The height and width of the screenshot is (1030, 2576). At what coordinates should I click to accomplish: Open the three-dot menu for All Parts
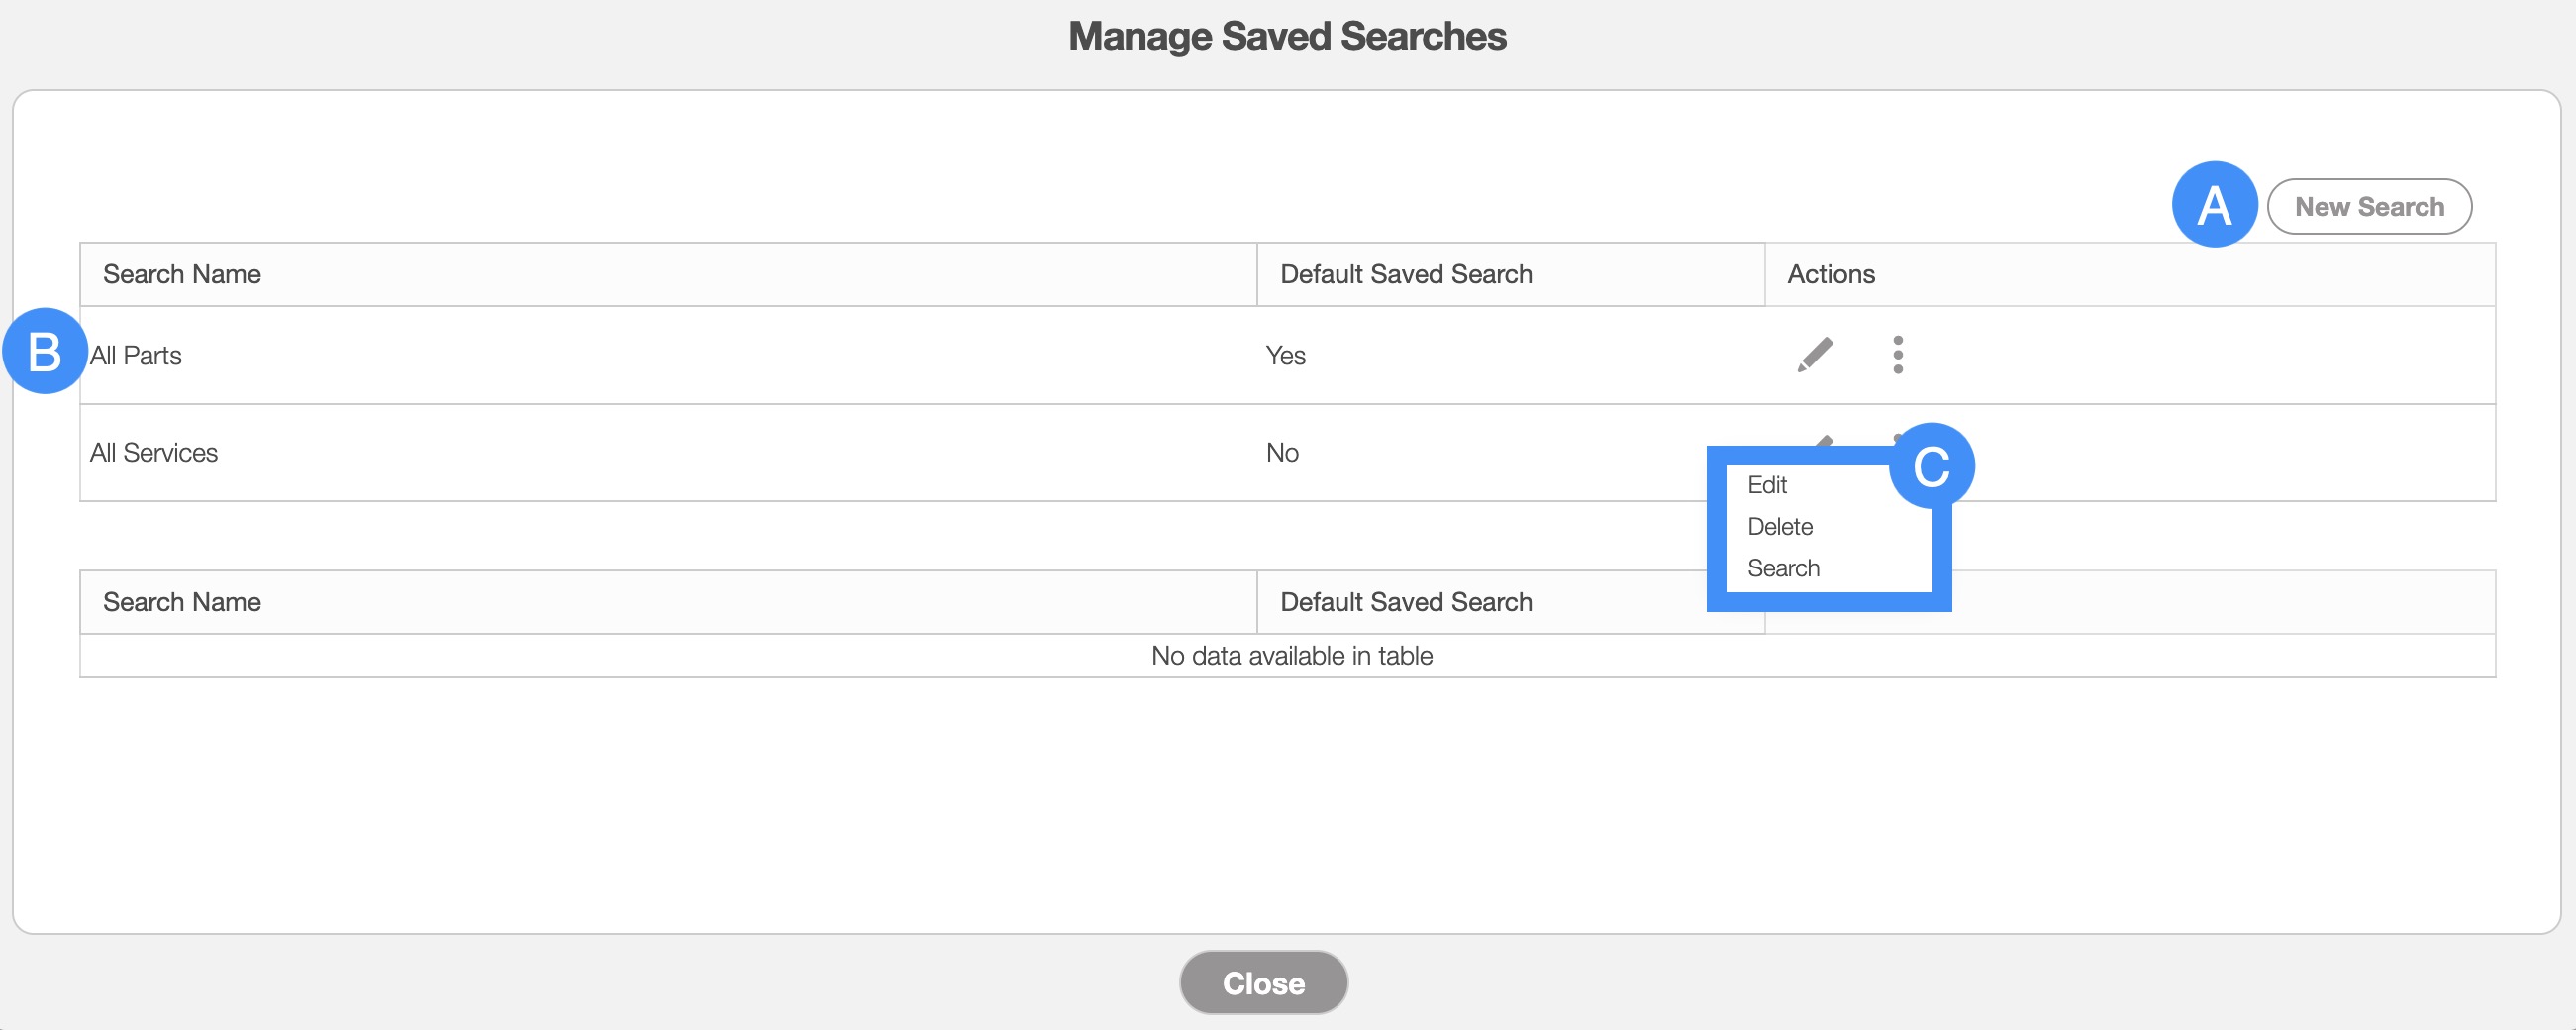pos(1897,355)
